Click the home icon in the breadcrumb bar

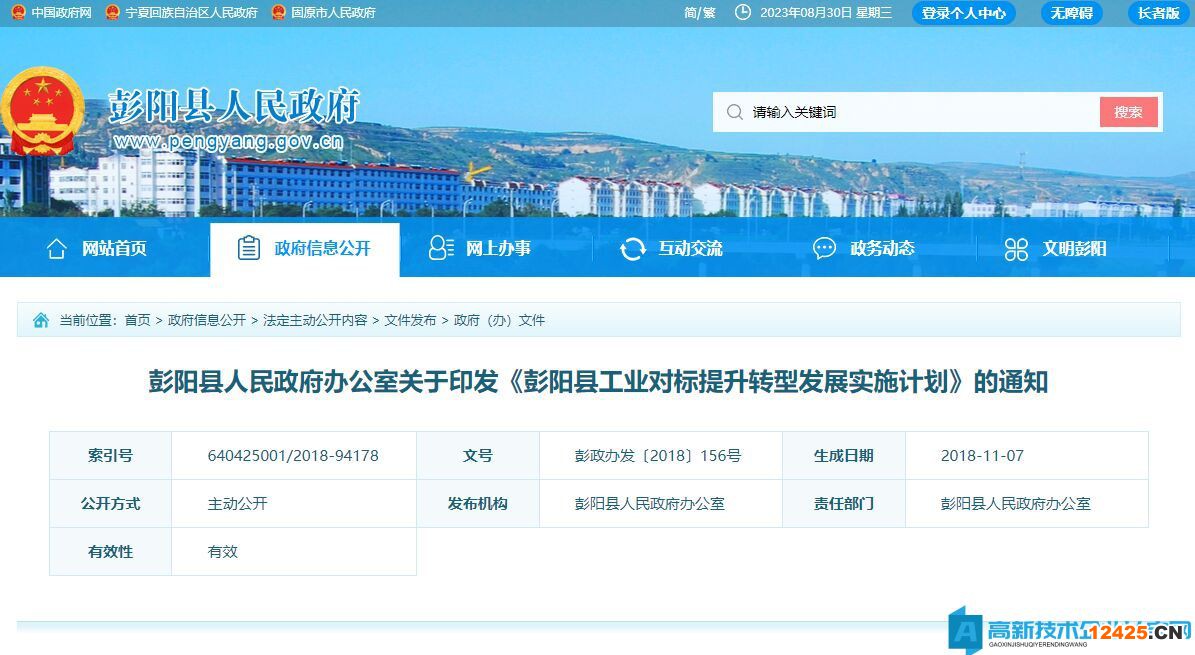40,320
